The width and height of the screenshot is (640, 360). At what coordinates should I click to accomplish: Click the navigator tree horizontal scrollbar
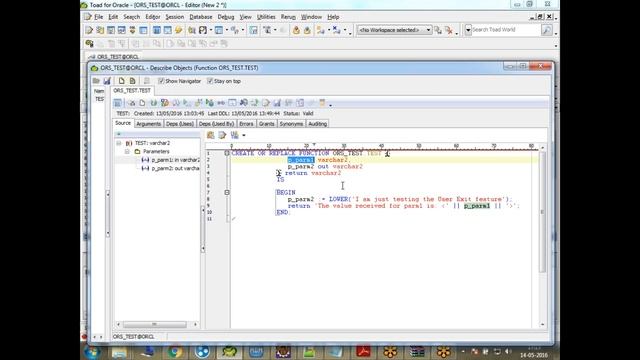tap(155, 324)
